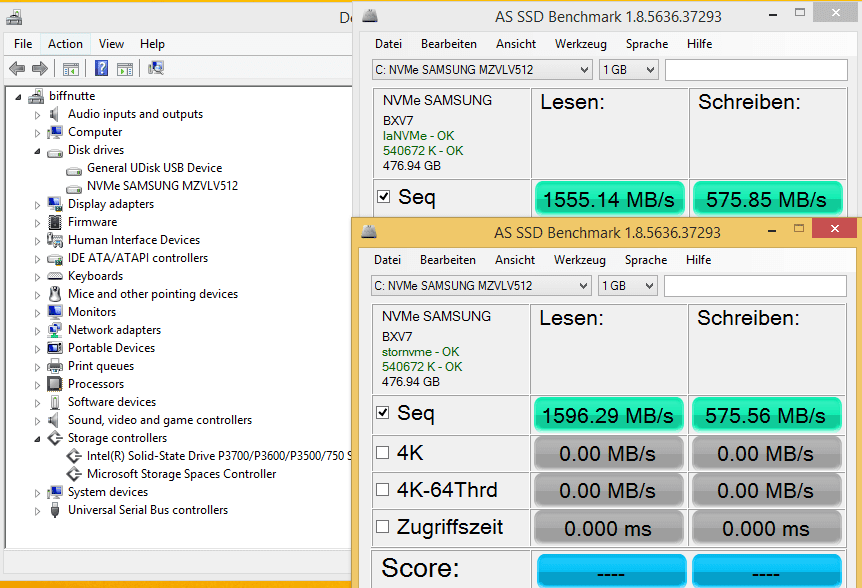Collapse the Disk drives node
862x588 pixels.
tap(37, 151)
